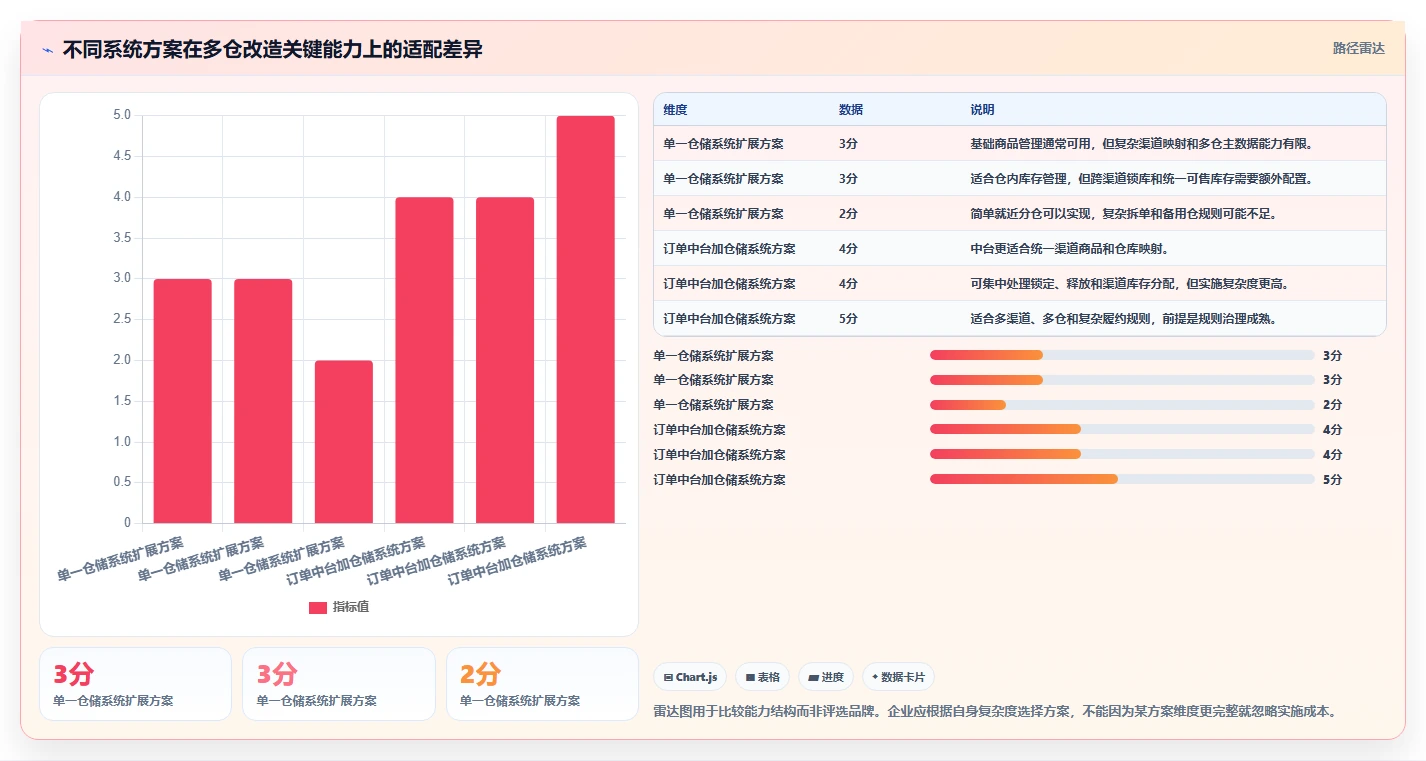This screenshot has width=1426, height=761.
Task: Select the 表格 chip
Action: click(763, 677)
